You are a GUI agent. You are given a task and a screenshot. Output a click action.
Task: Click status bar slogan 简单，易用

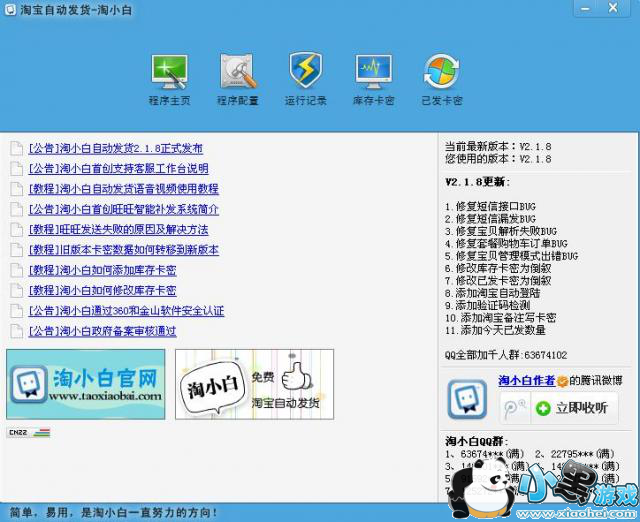[x=113, y=512]
